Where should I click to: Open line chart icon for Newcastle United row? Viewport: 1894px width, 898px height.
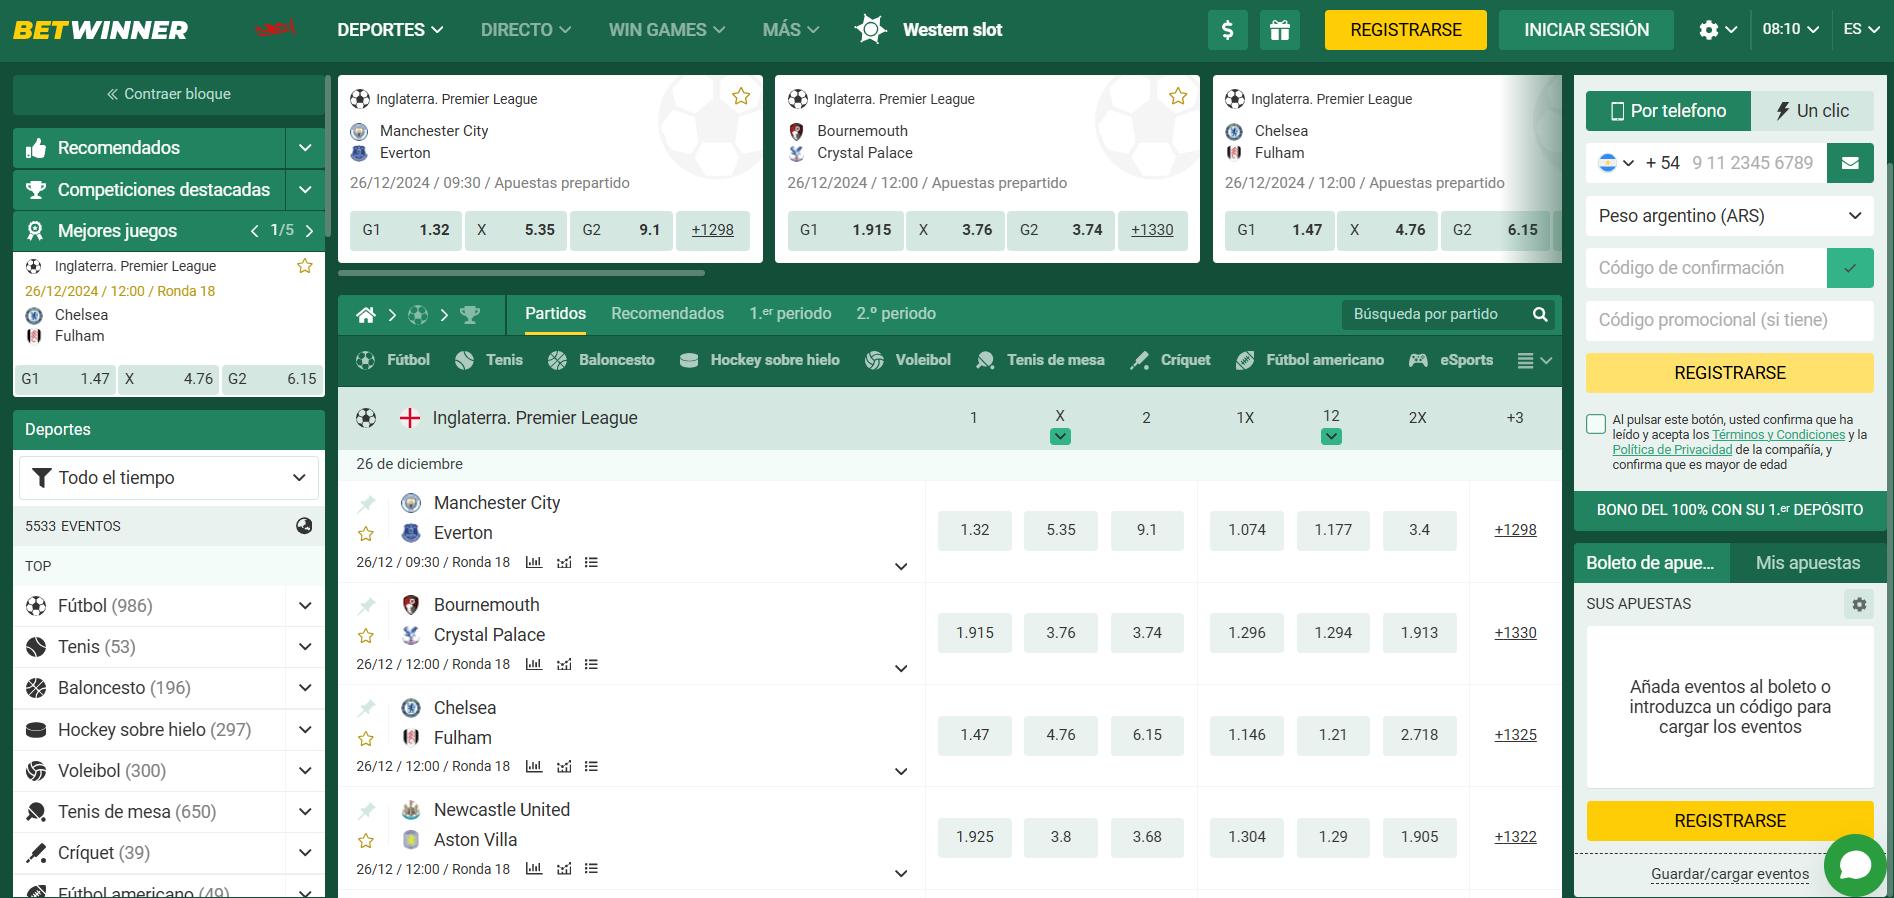564,869
